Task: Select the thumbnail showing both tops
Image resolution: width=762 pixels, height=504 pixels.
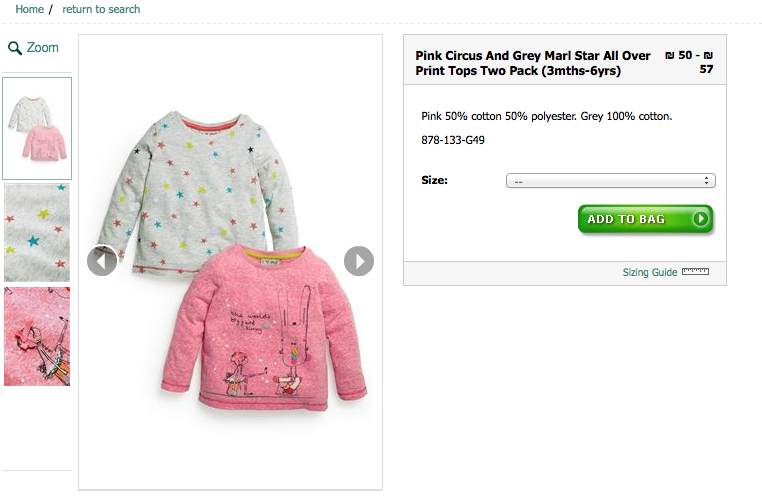Action: pyautogui.click(x=37, y=128)
